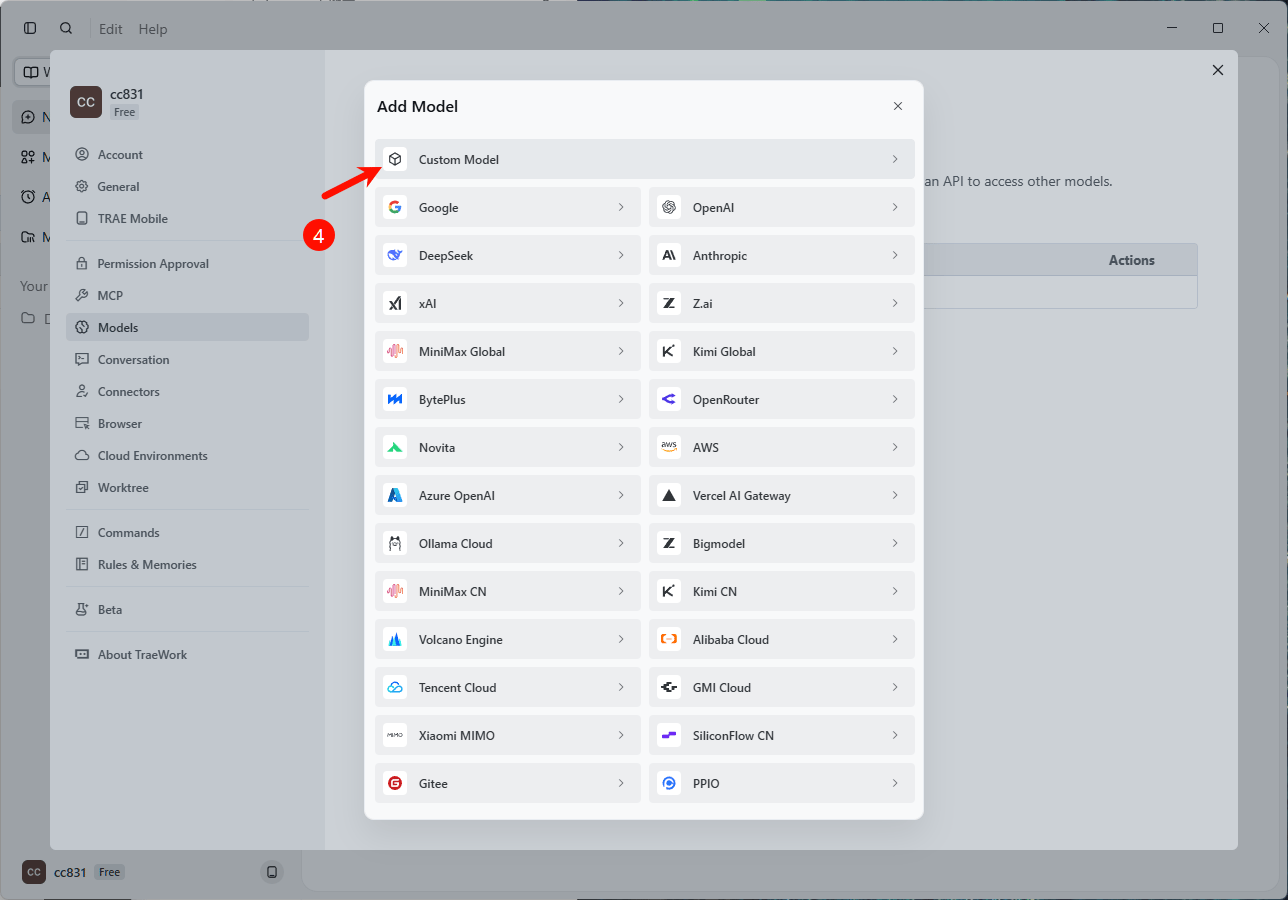Image resolution: width=1288 pixels, height=900 pixels.
Task: Close the Add Model dialog
Action: [x=898, y=106]
